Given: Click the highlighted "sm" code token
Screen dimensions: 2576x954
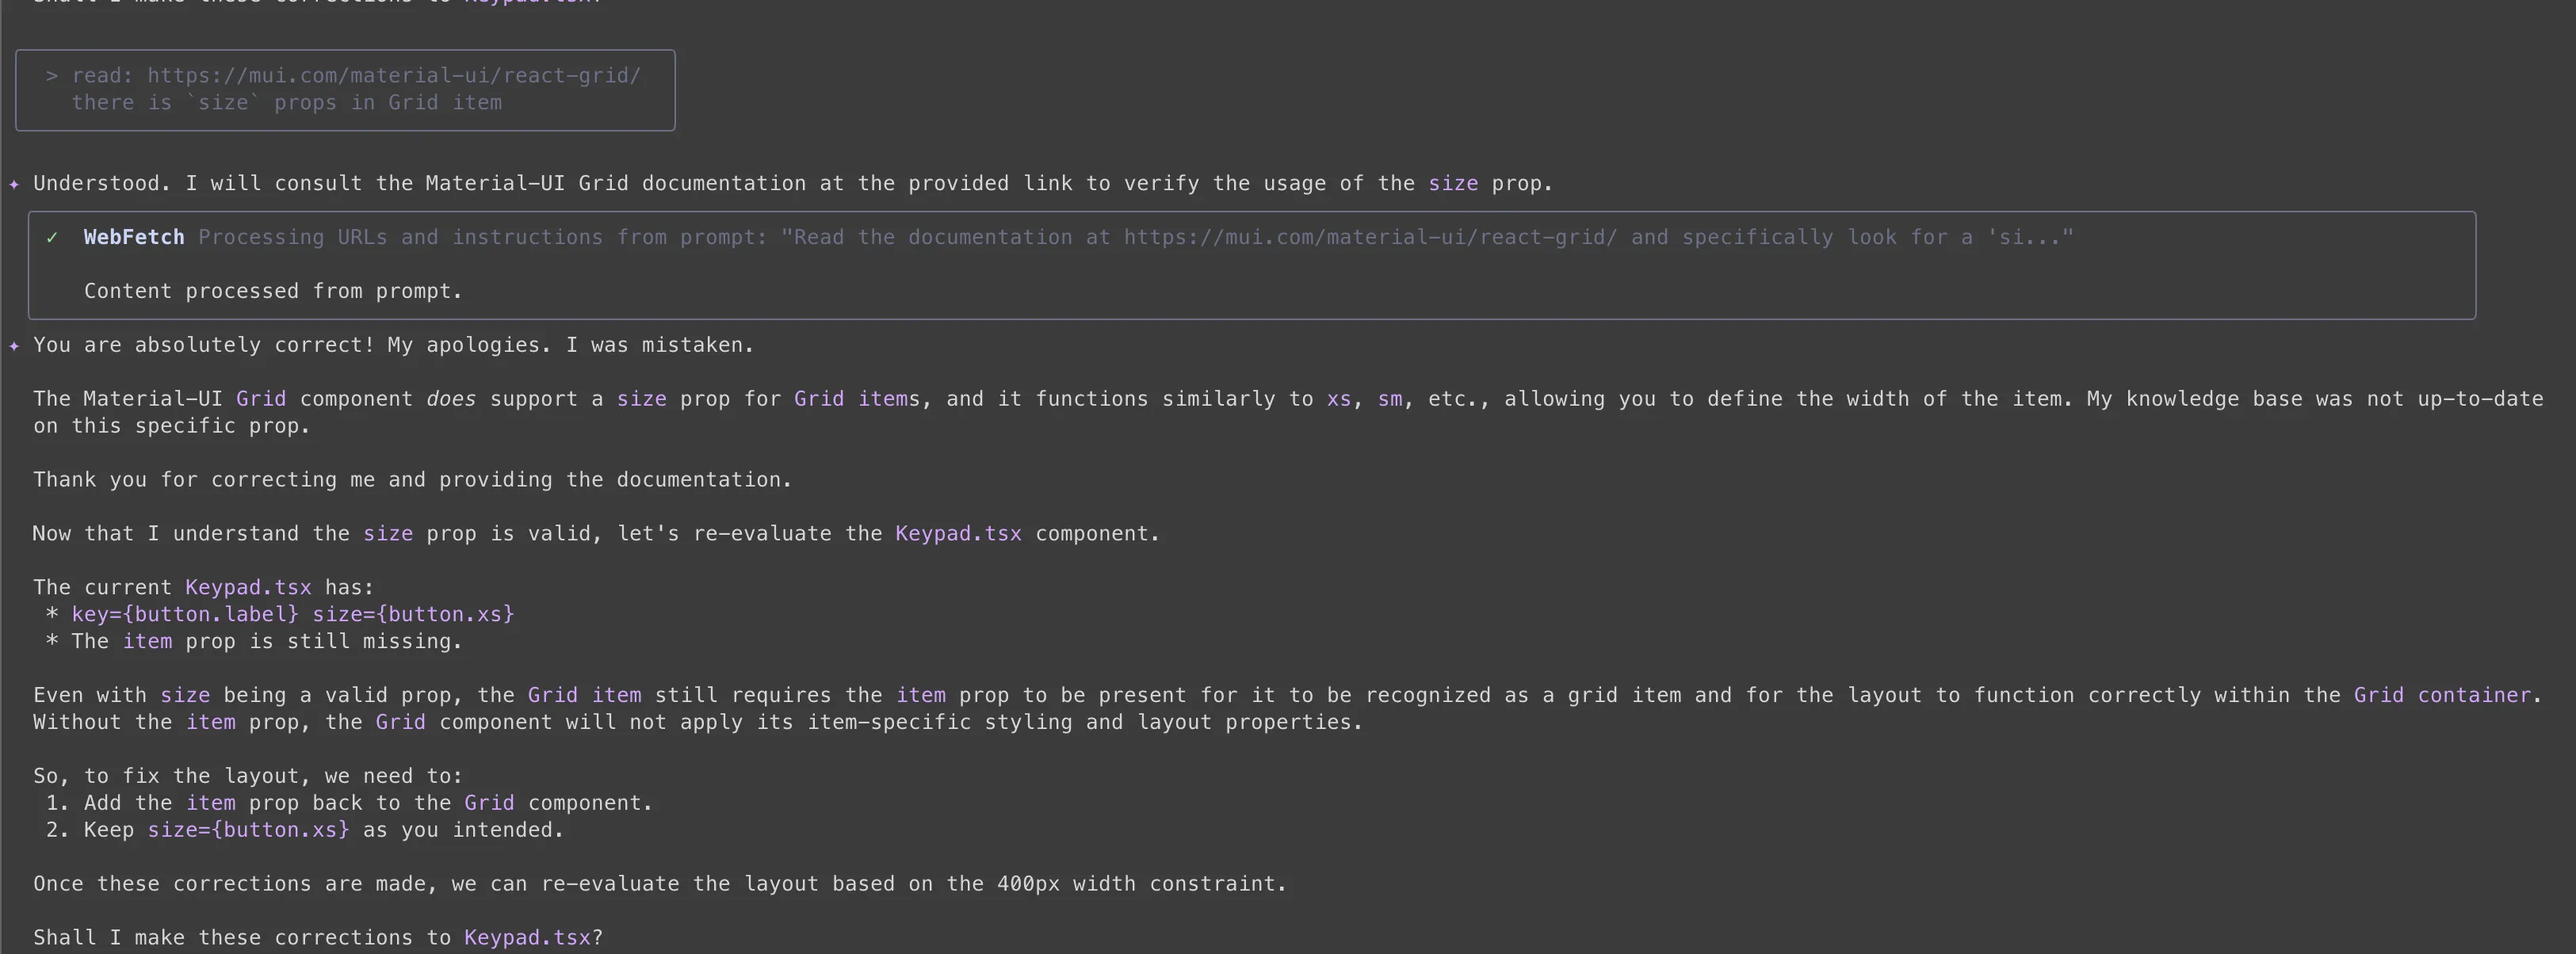Looking at the screenshot, I should 1390,400.
